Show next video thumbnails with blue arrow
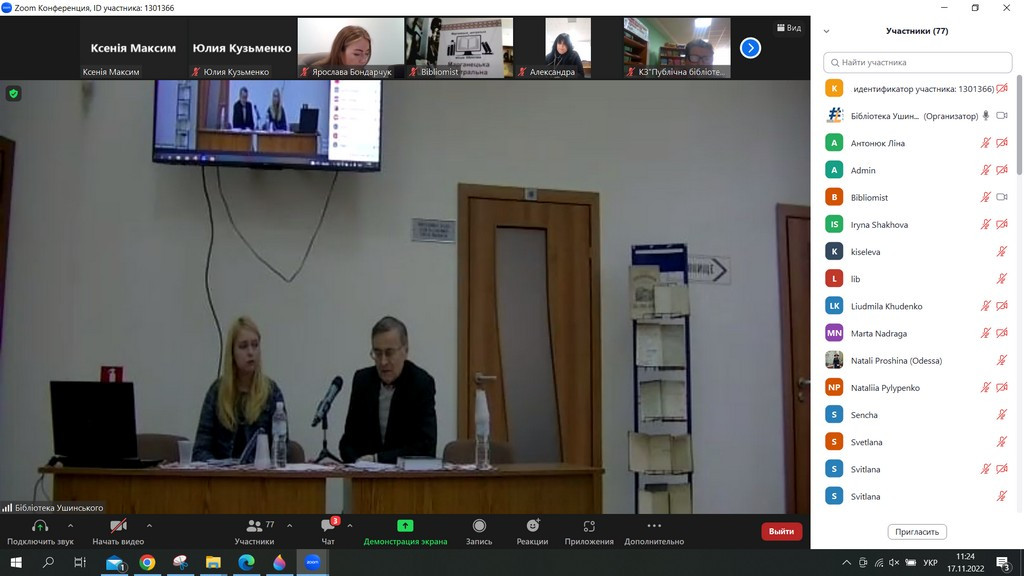Viewport: 1024px width, 576px height. coord(750,48)
